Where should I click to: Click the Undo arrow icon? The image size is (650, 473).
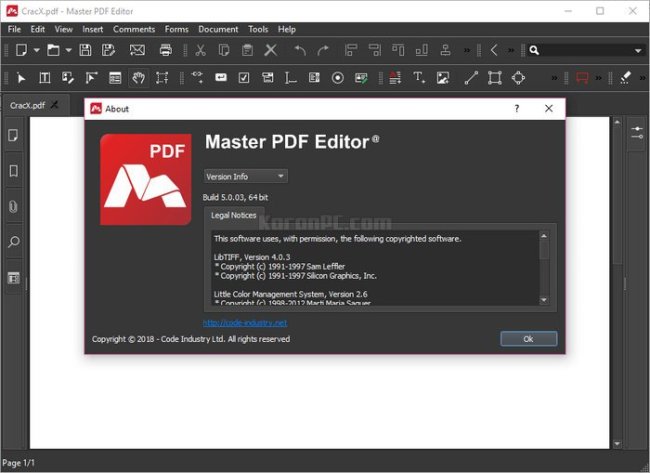point(300,50)
